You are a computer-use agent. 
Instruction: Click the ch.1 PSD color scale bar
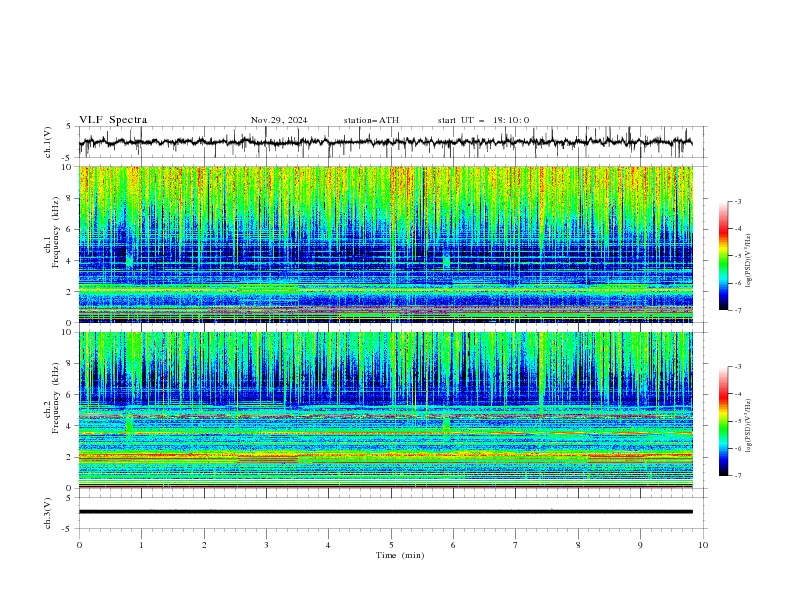(724, 256)
